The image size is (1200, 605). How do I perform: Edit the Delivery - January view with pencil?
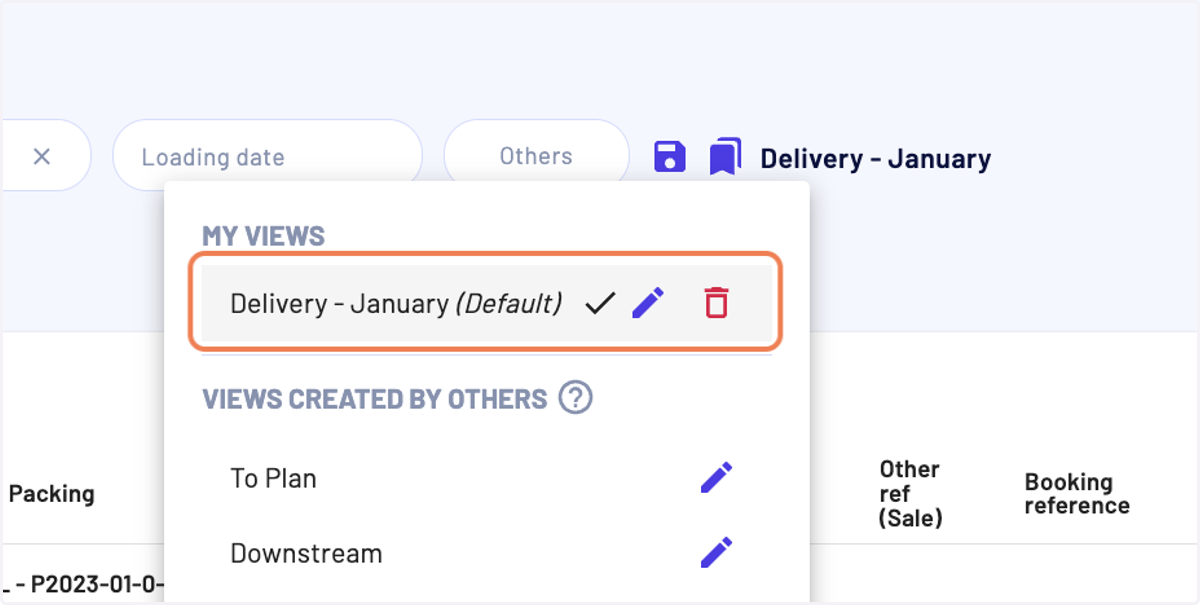[x=648, y=302]
